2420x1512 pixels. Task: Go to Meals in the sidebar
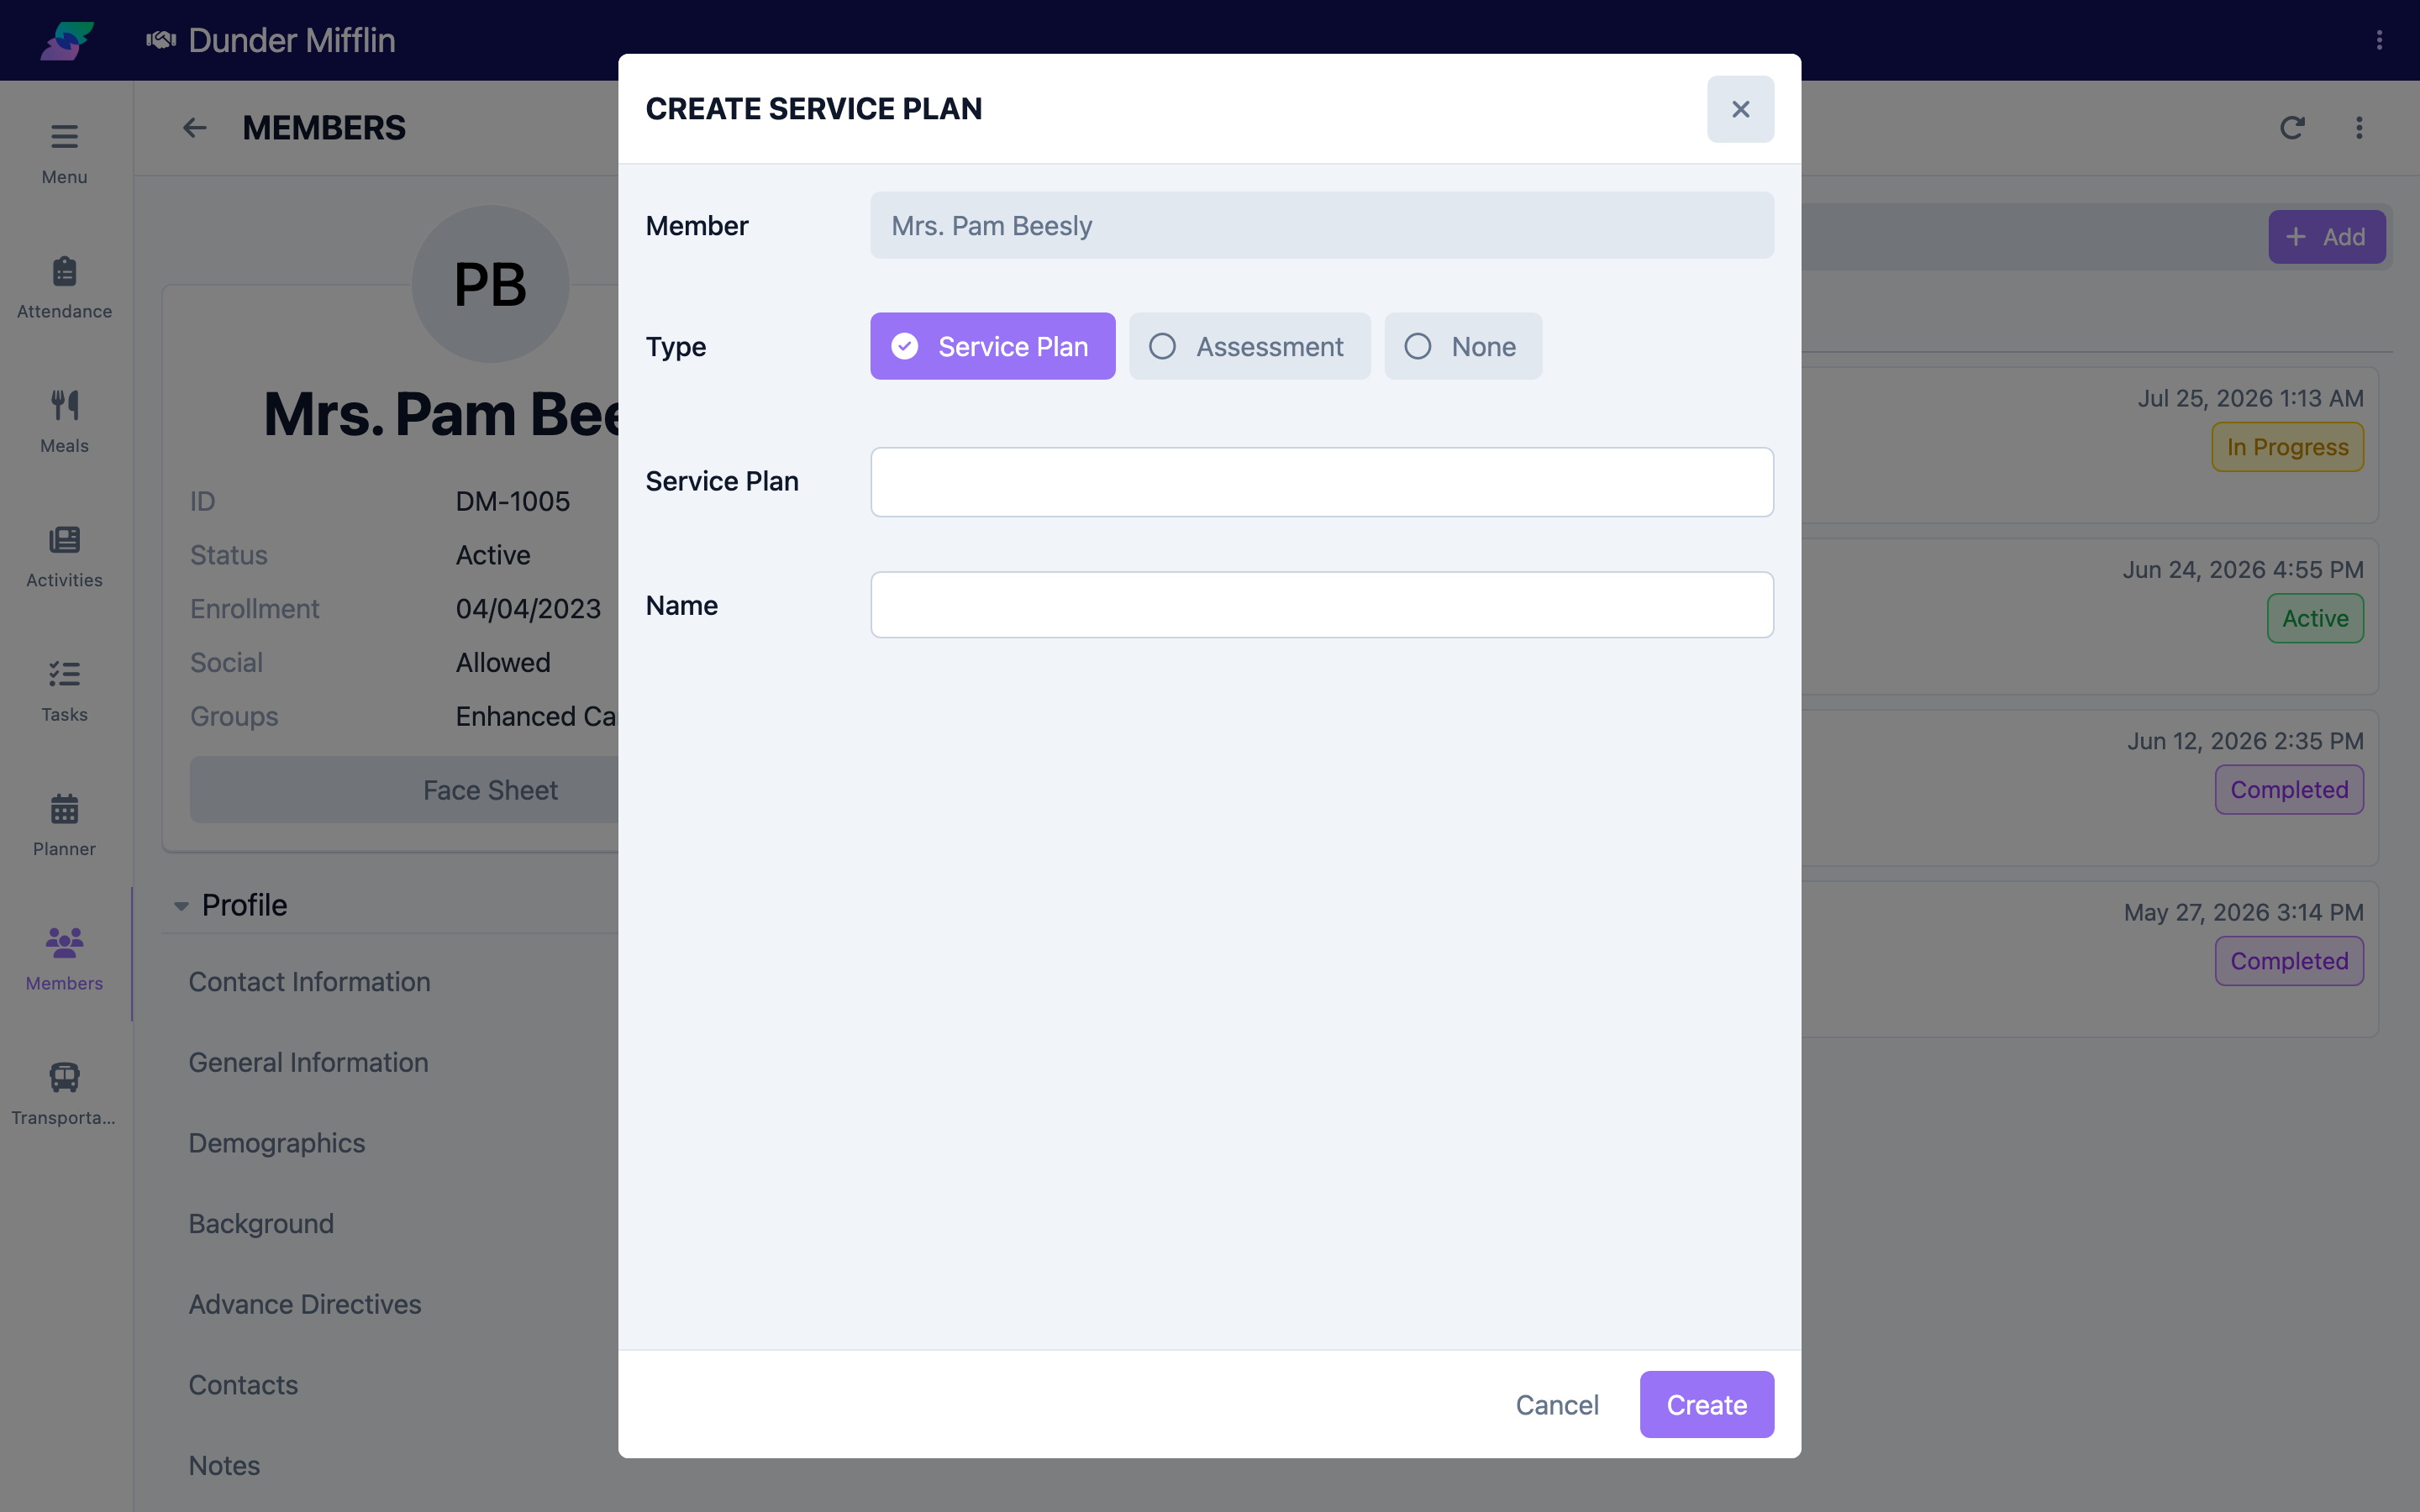pyautogui.click(x=64, y=421)
